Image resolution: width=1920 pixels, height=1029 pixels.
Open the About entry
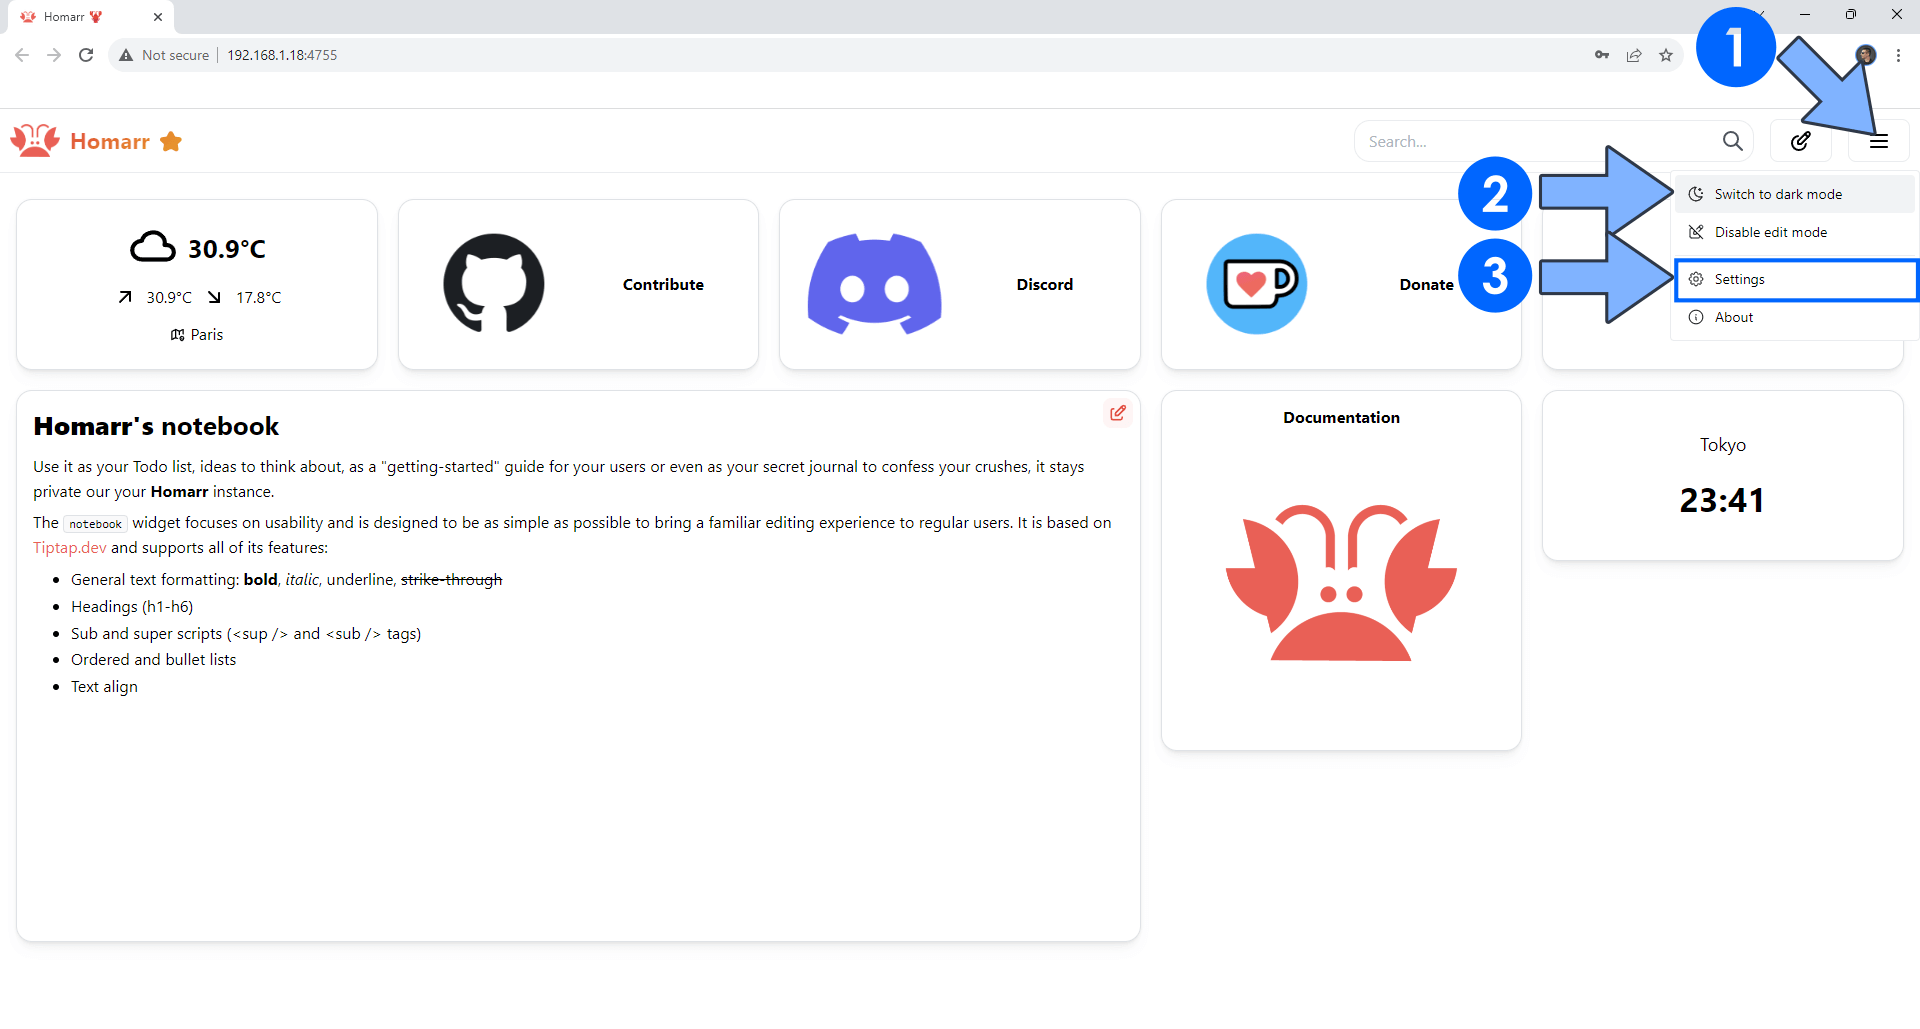[x=1795, y=317]
